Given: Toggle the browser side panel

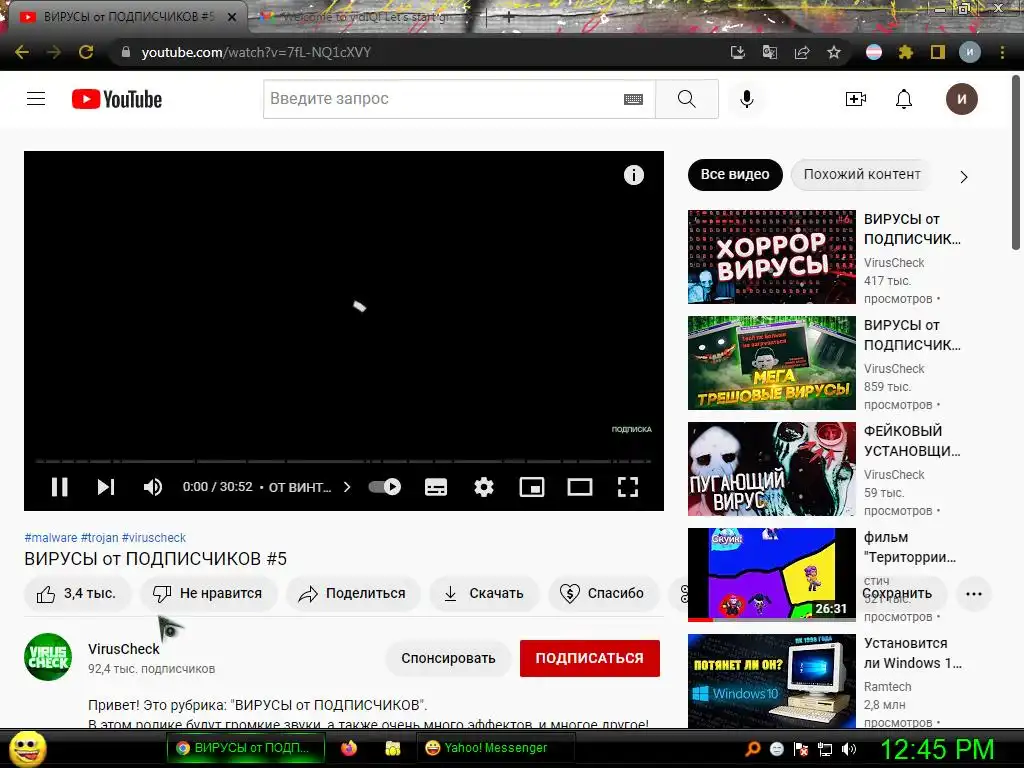Looking at the screenshot, I should [938, 52].
